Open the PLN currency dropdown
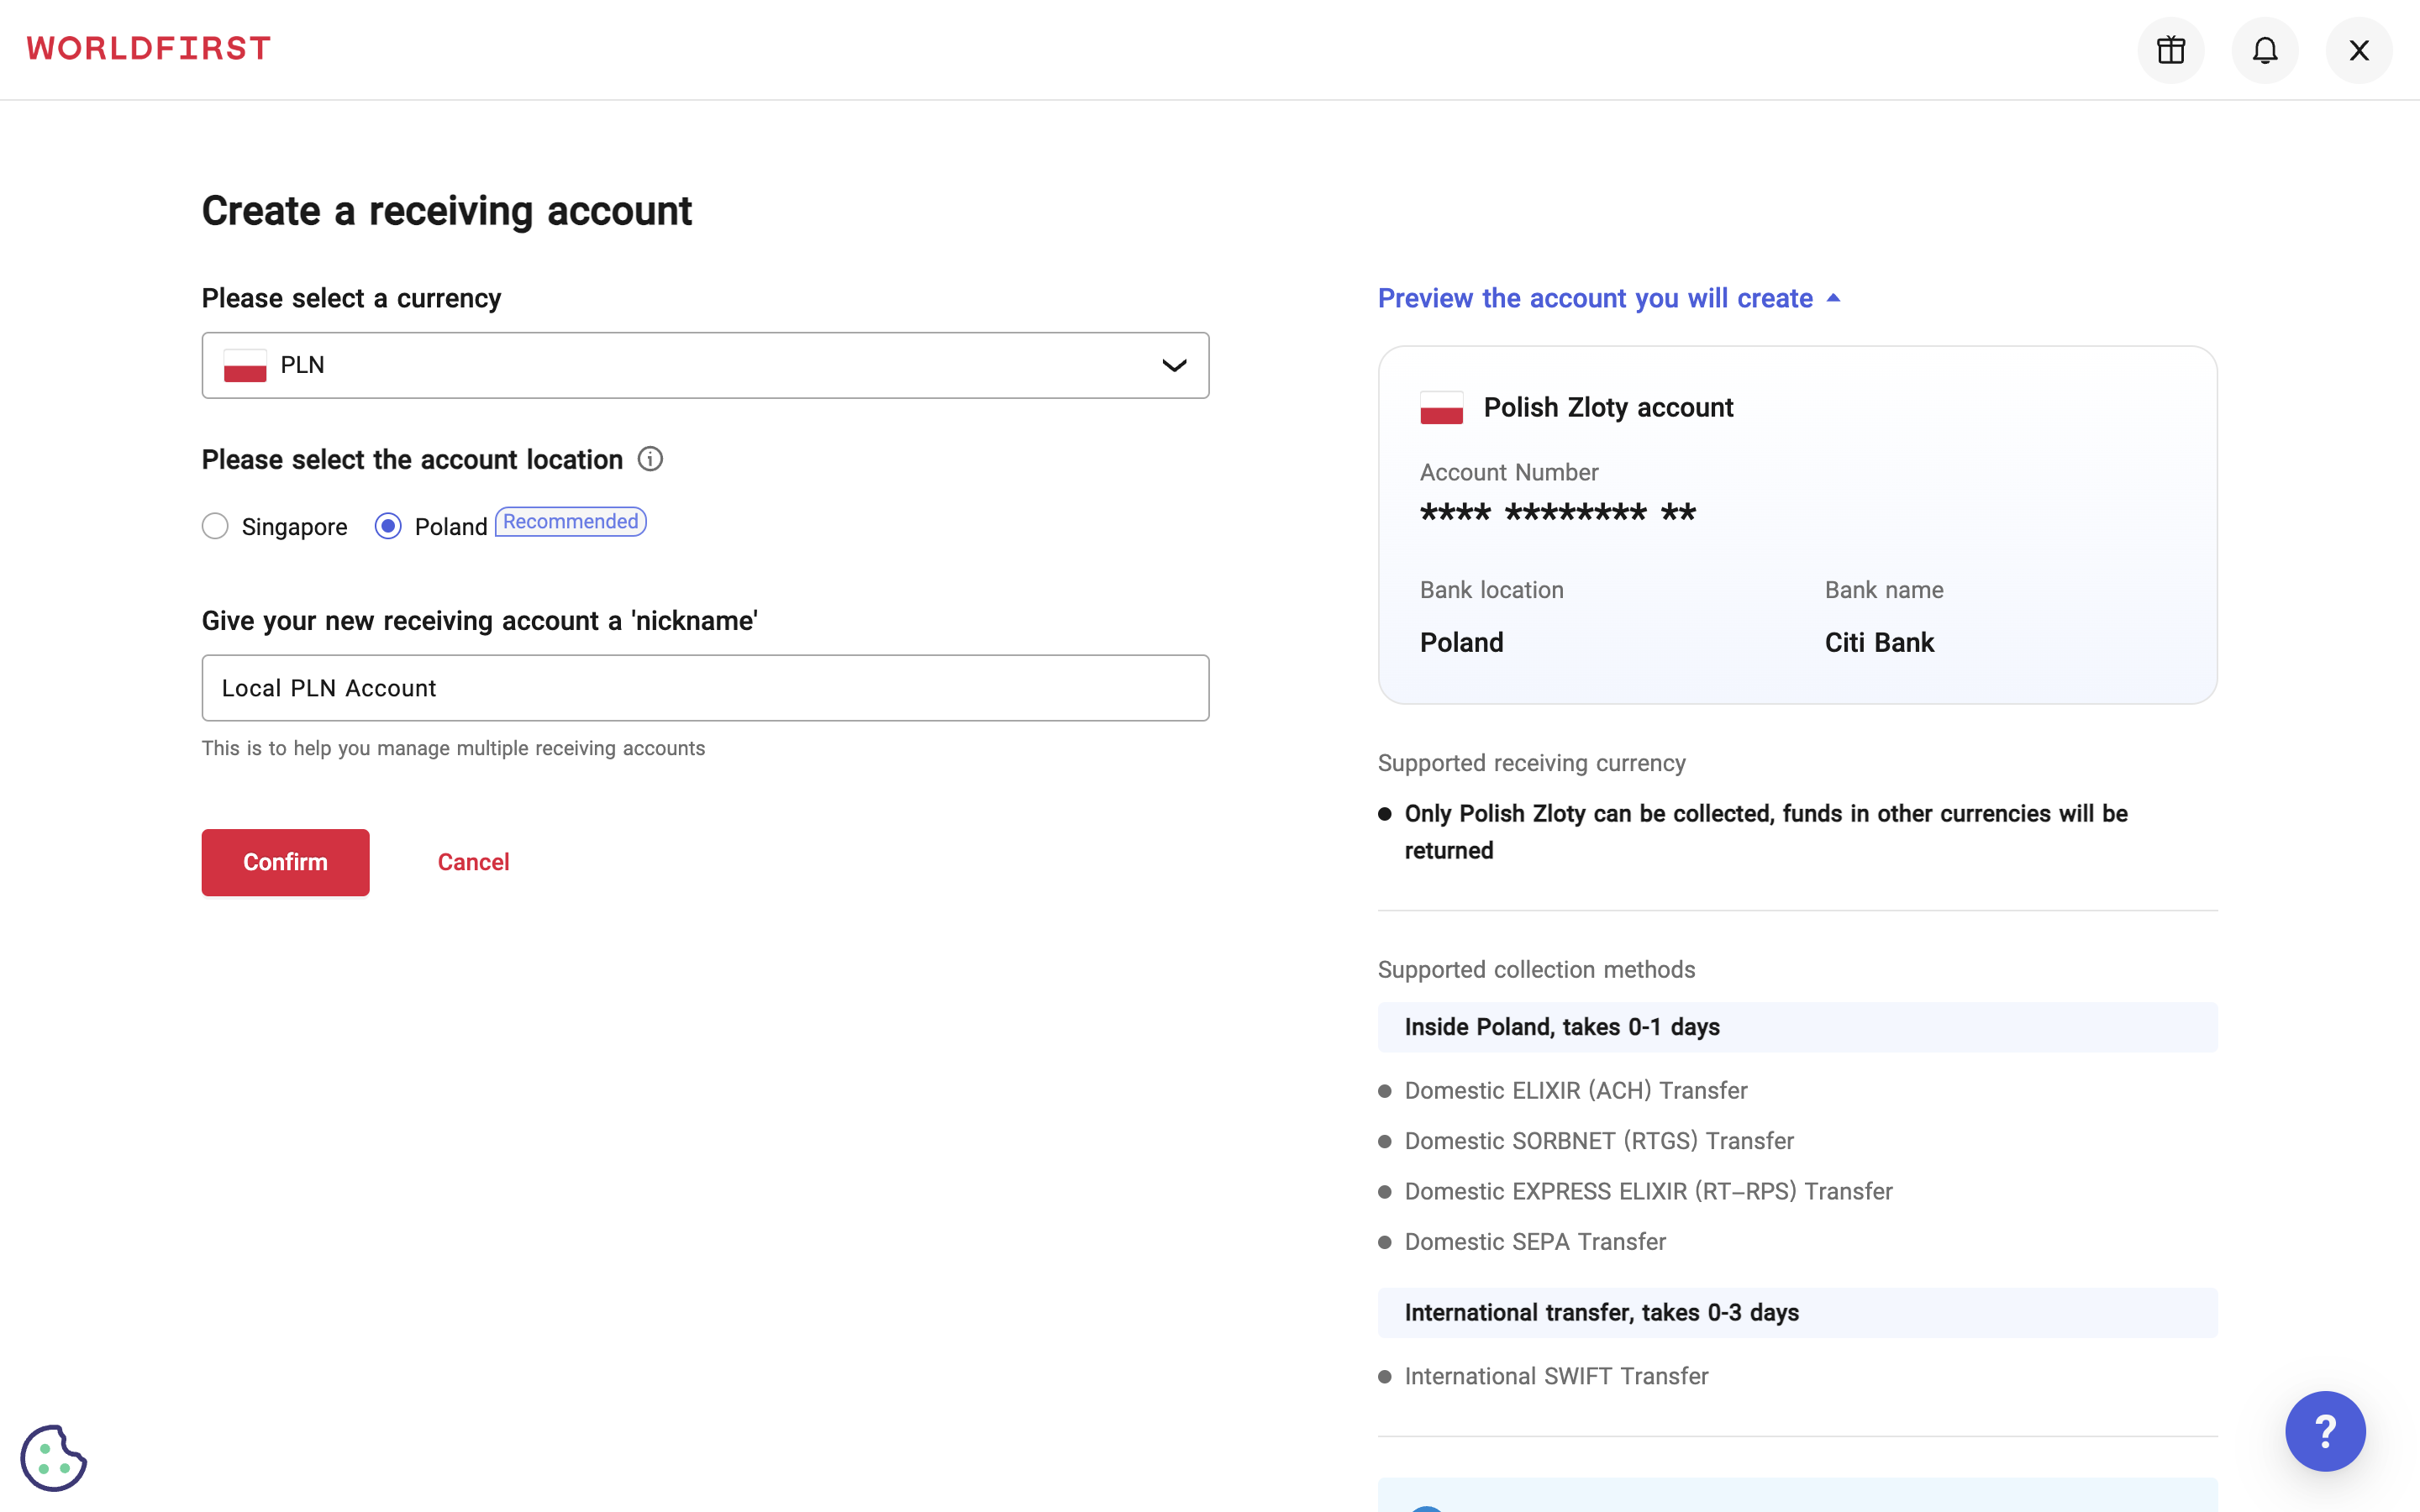 pos(704,365)
